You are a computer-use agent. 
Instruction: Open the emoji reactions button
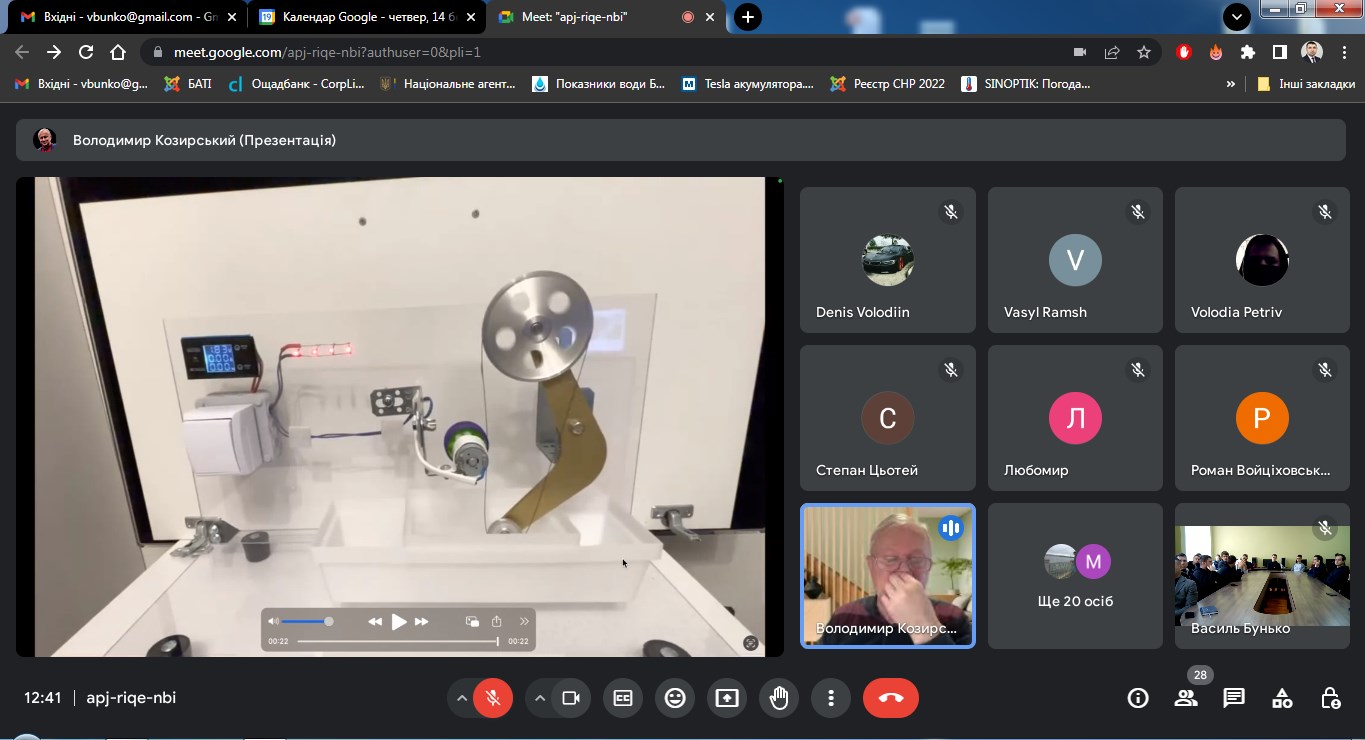(675, 698)
